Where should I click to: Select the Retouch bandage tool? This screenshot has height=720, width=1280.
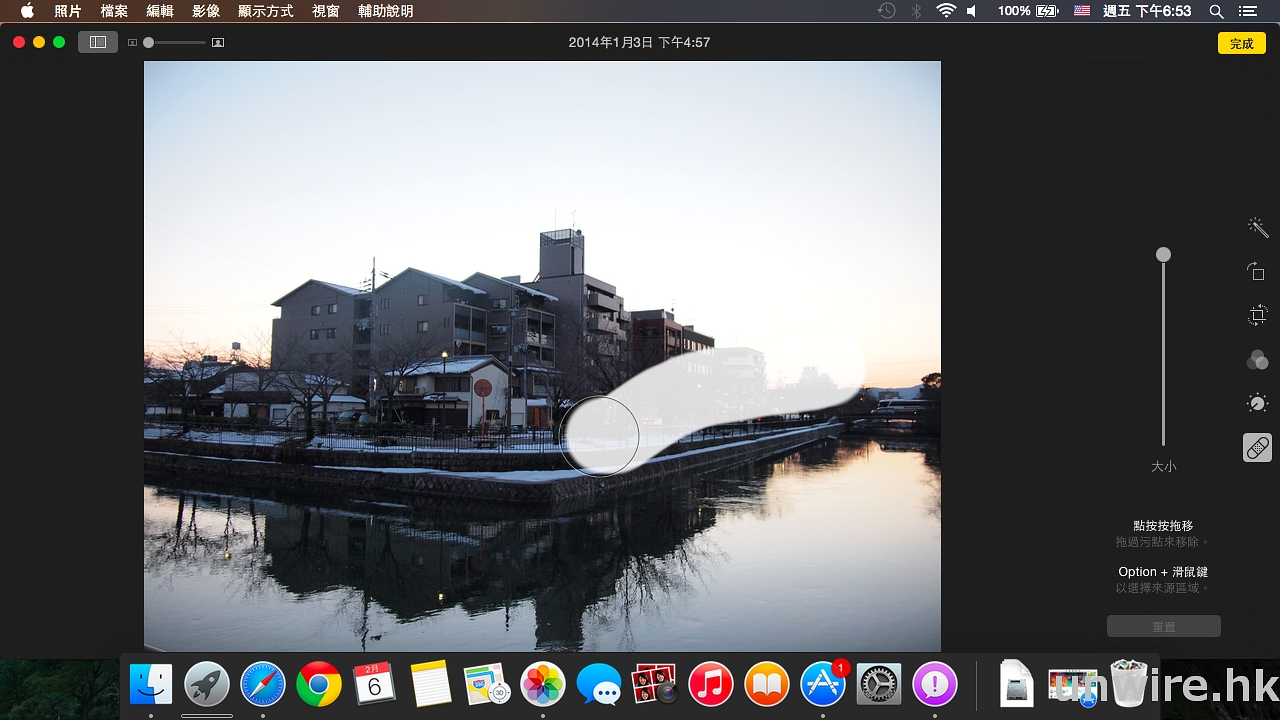click(1257, 447)
